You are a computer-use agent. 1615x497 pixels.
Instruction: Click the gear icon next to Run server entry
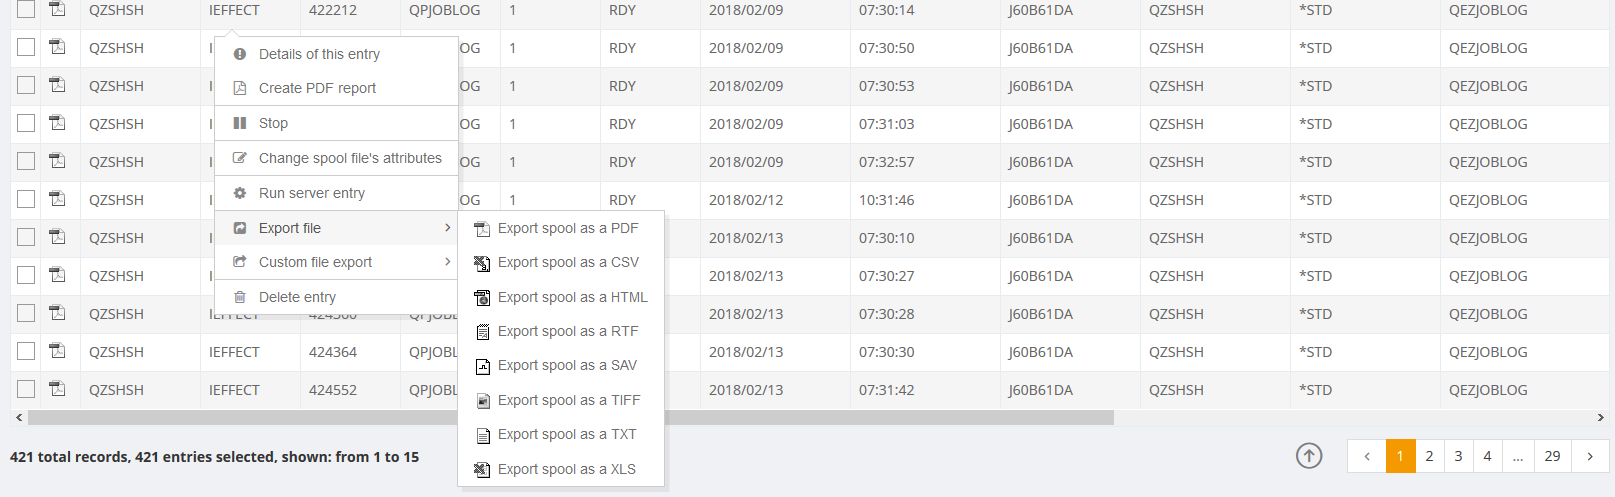pos(240,193)
